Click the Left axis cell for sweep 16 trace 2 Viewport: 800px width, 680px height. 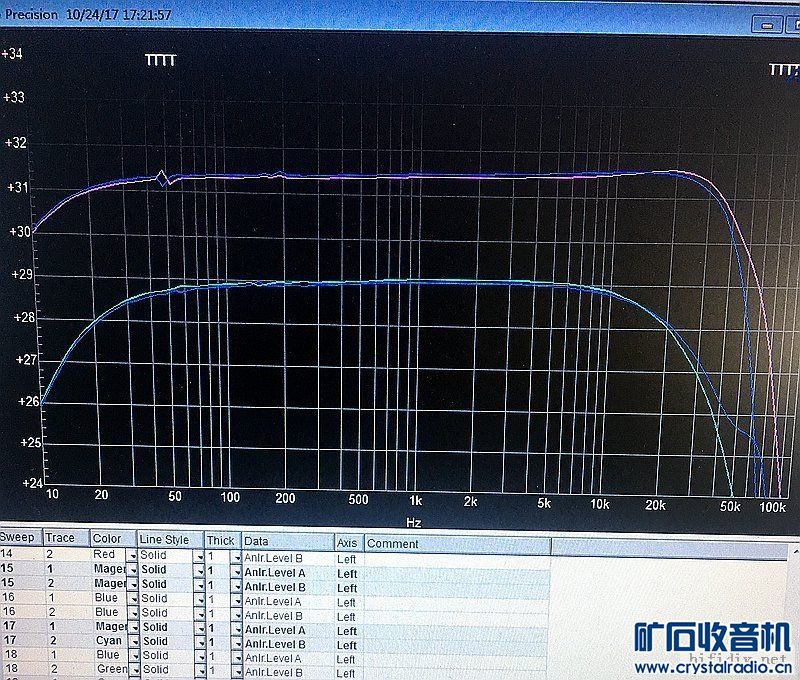tap(350, 617)
